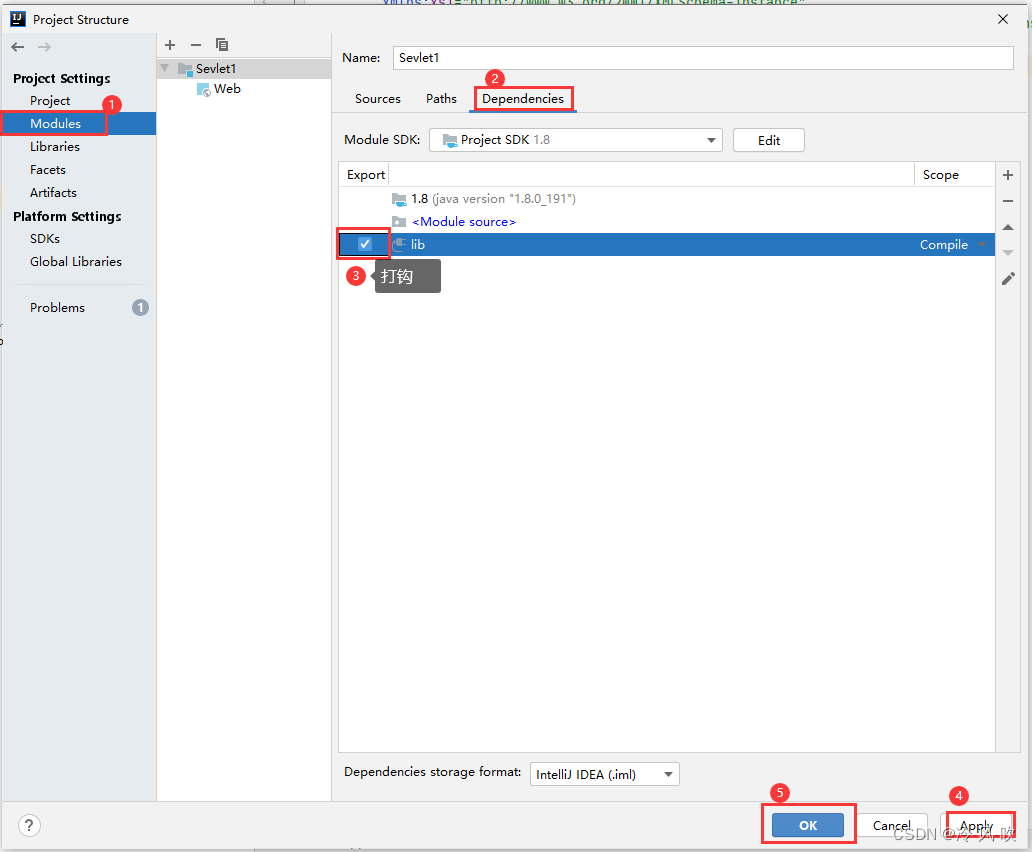Click the Edit SDK button
This screenshot has height=852, width=1032.
(769, 140)
